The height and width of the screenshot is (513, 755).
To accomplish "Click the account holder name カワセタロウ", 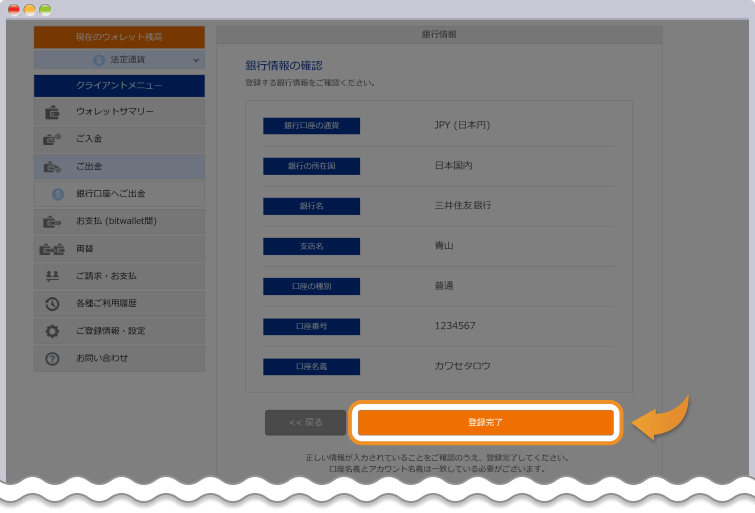I will tap(463, 366).
